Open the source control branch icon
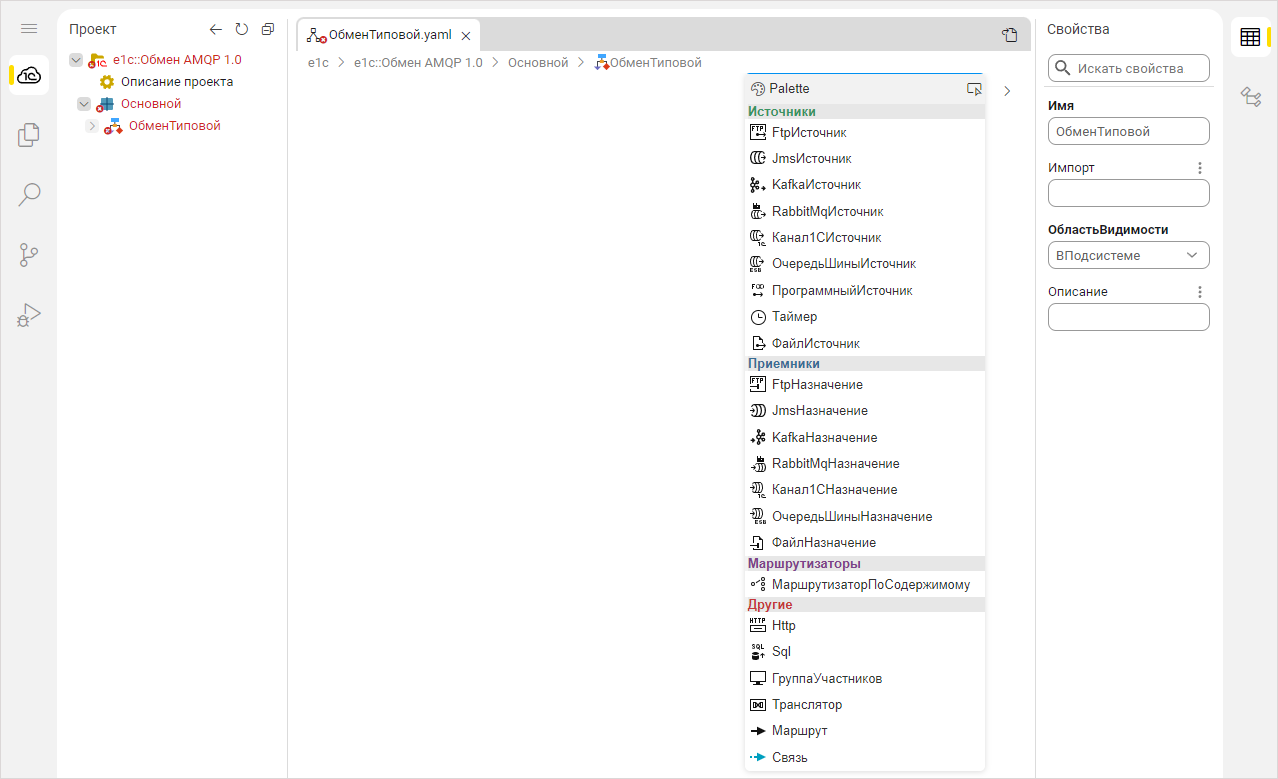 pyautogui.click(x=29, y=255)
